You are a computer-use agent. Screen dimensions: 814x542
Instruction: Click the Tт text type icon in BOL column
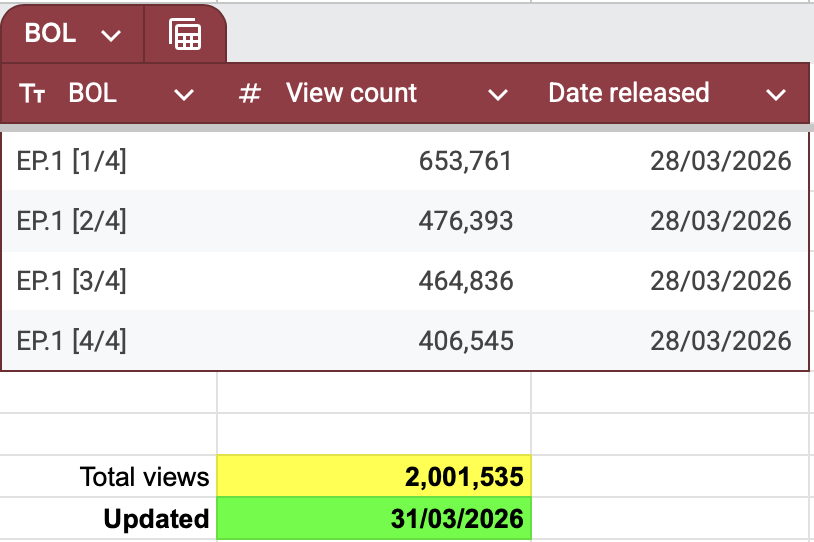[x=32, y=94]
